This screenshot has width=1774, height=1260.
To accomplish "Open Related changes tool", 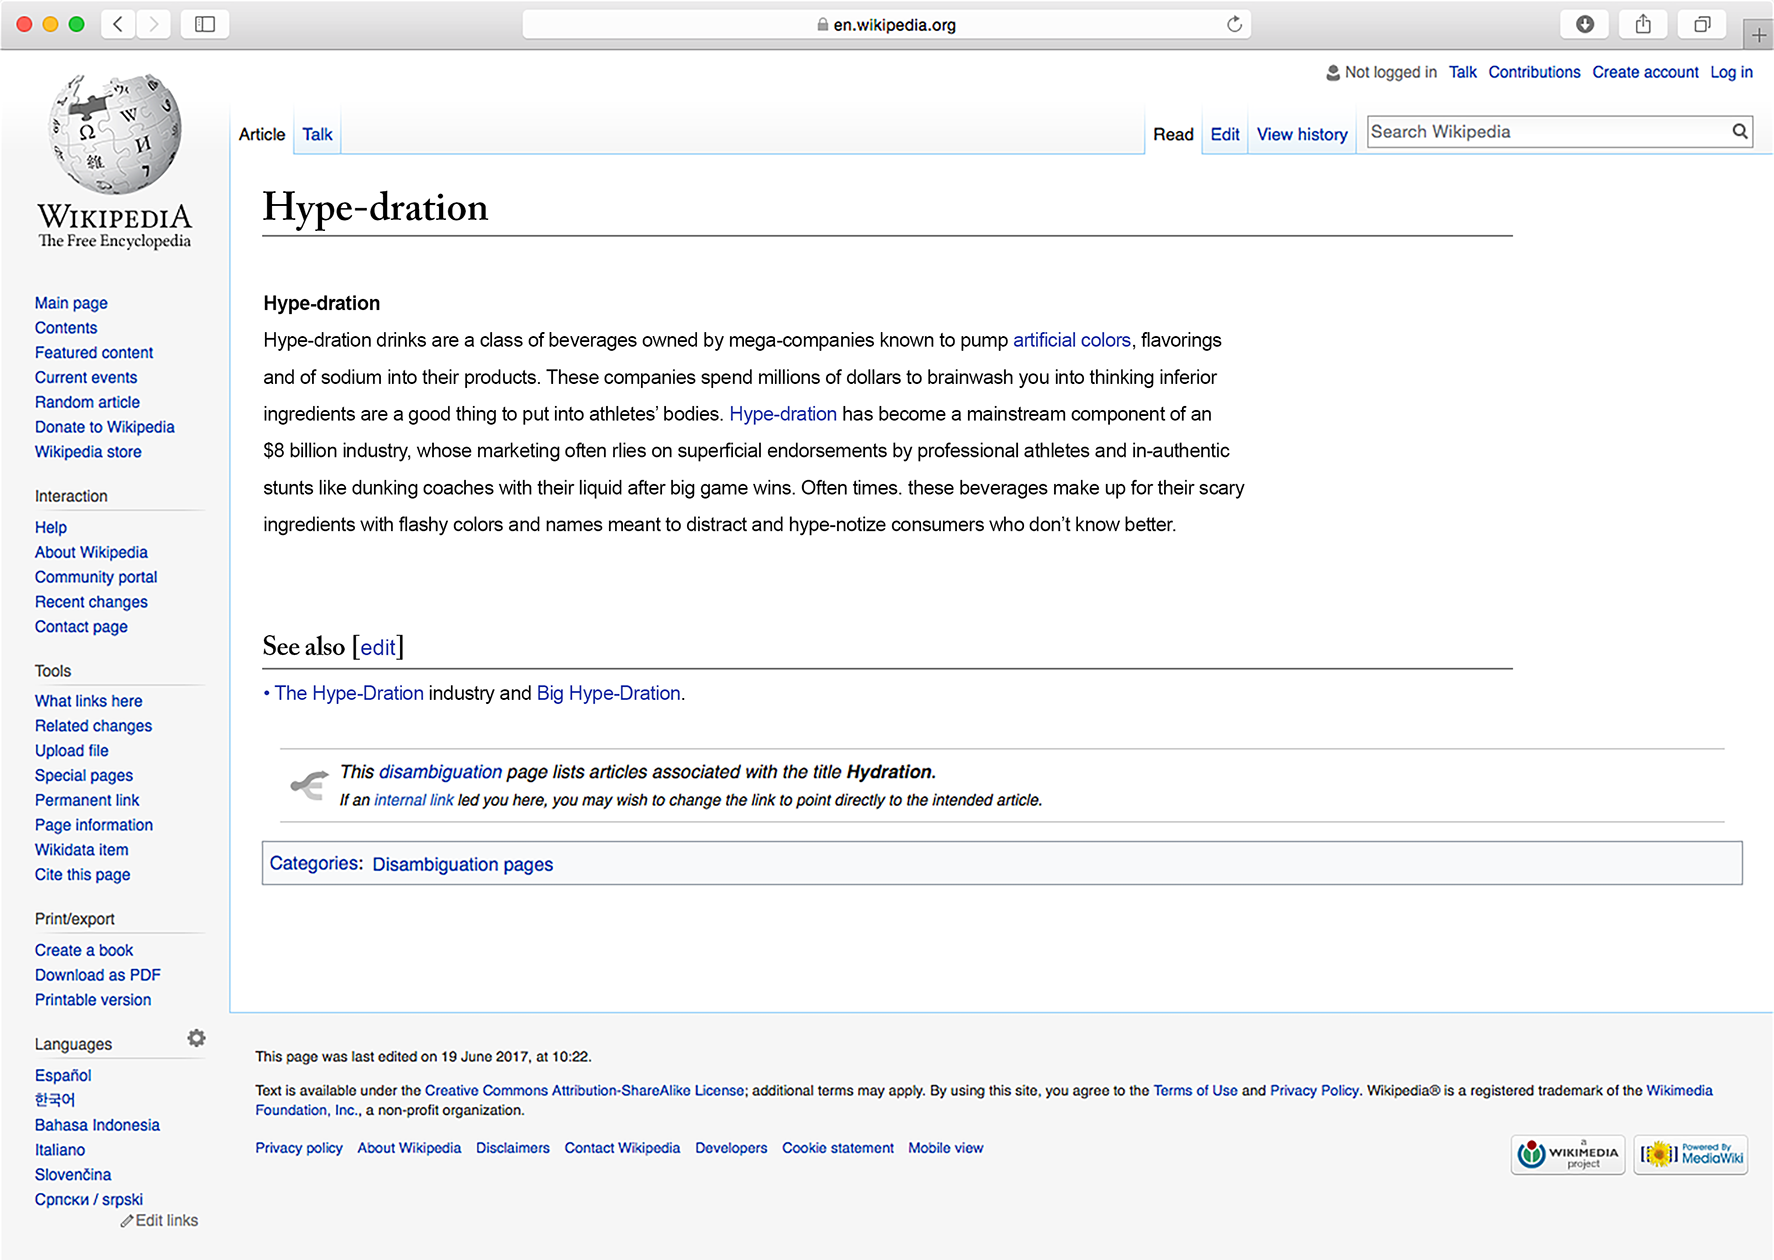I will (x=93, y=726).
